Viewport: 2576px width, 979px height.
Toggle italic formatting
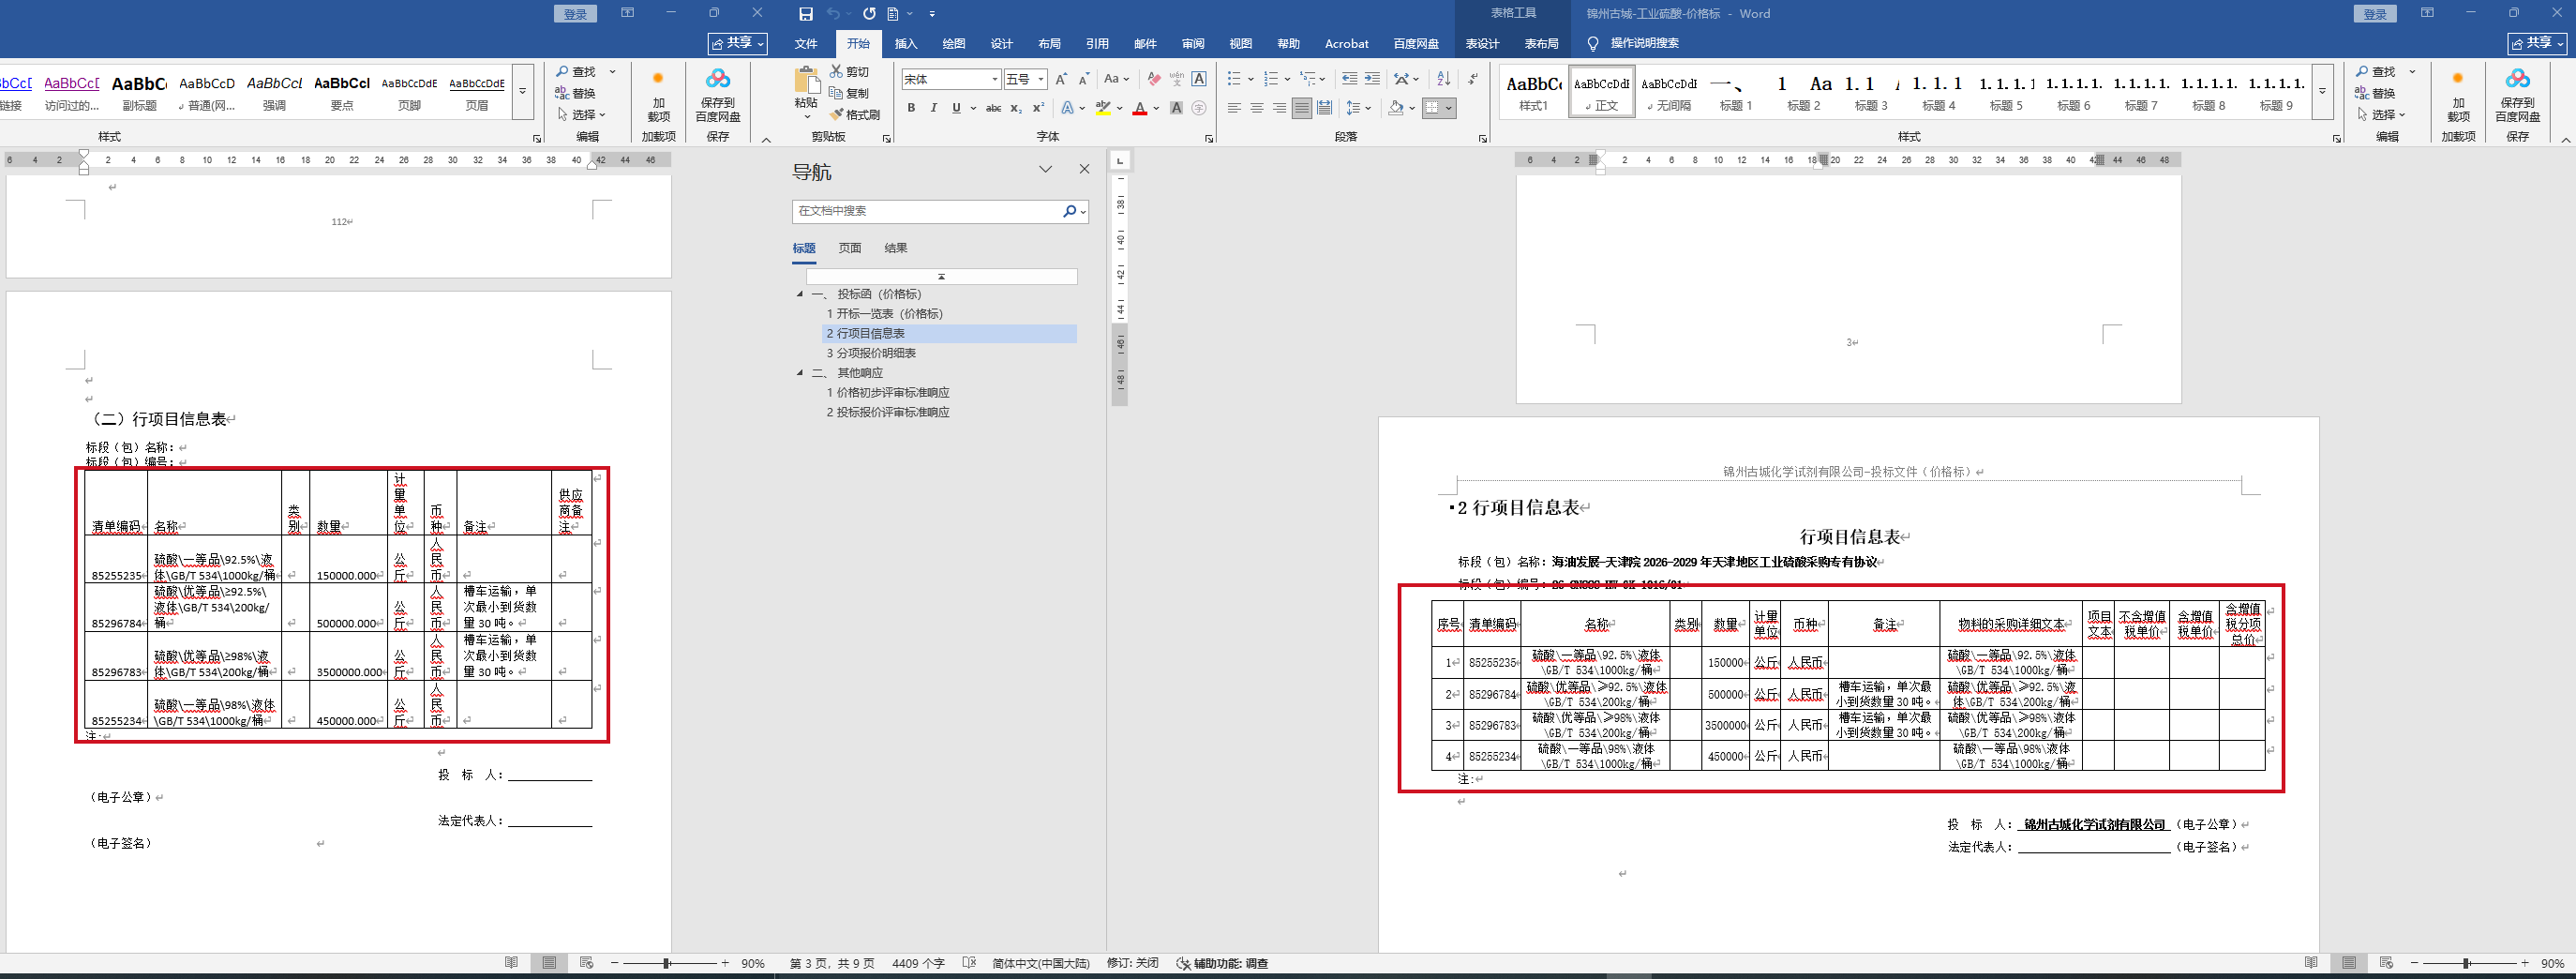[933, 108]
